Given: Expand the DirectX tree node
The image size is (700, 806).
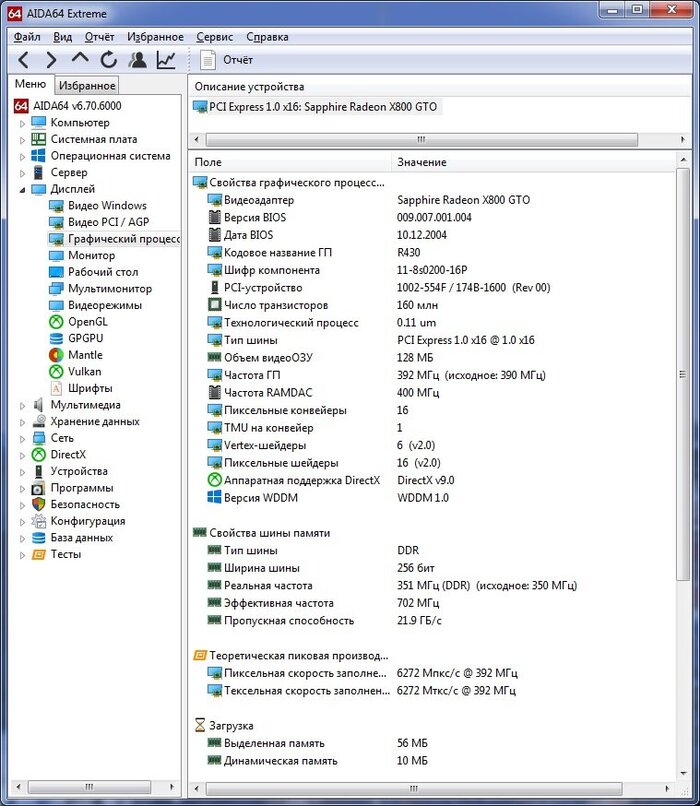Looking at the screenshot, I should (23, 455).
